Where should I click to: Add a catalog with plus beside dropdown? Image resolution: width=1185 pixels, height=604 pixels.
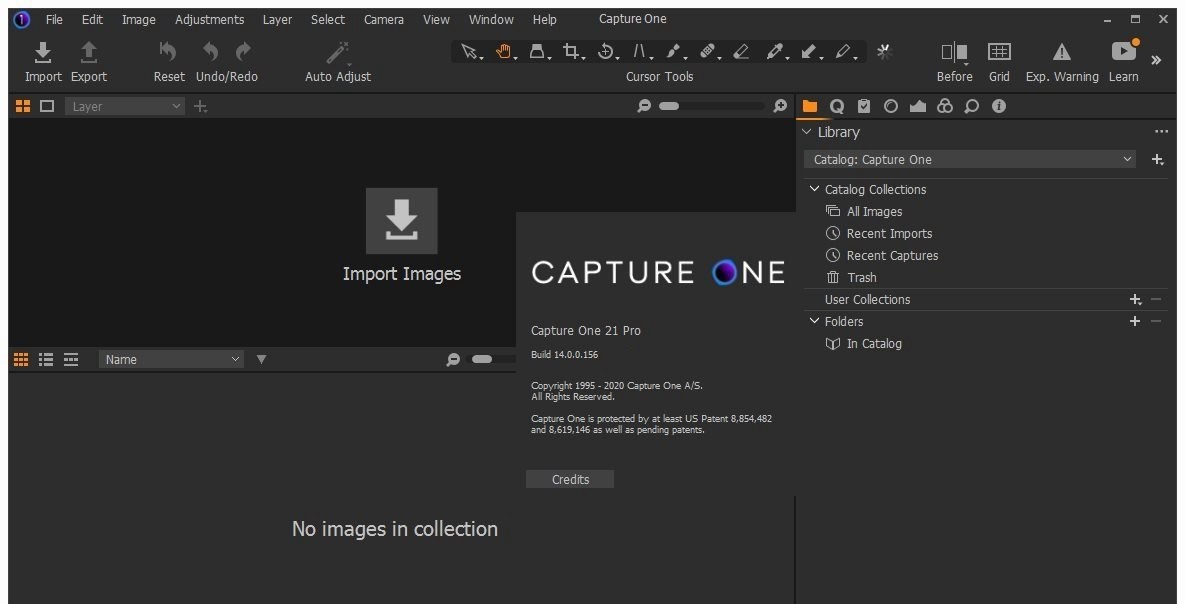pyautogui.click(x=1158, y=160)
